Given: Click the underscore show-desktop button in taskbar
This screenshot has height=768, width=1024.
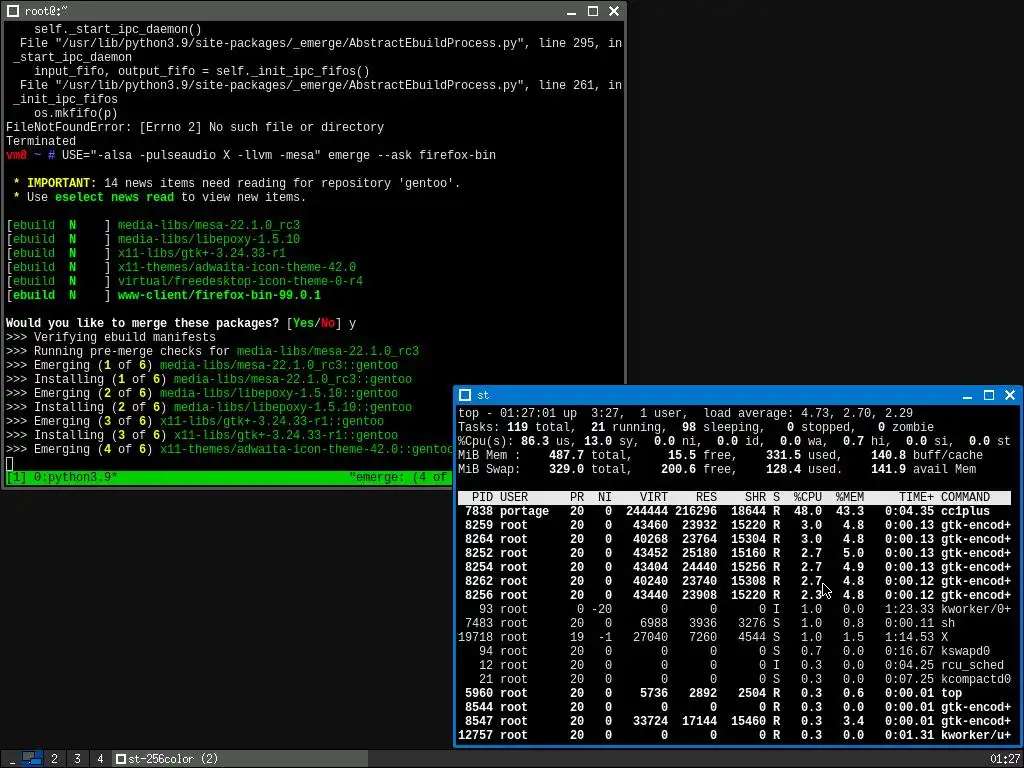Looking at the screenshot, I should point(11,759).
